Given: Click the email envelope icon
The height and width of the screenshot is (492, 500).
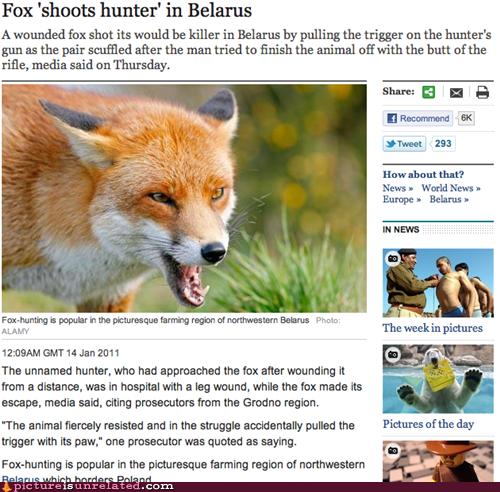Looking at the screenshot, I should (456, 93).
